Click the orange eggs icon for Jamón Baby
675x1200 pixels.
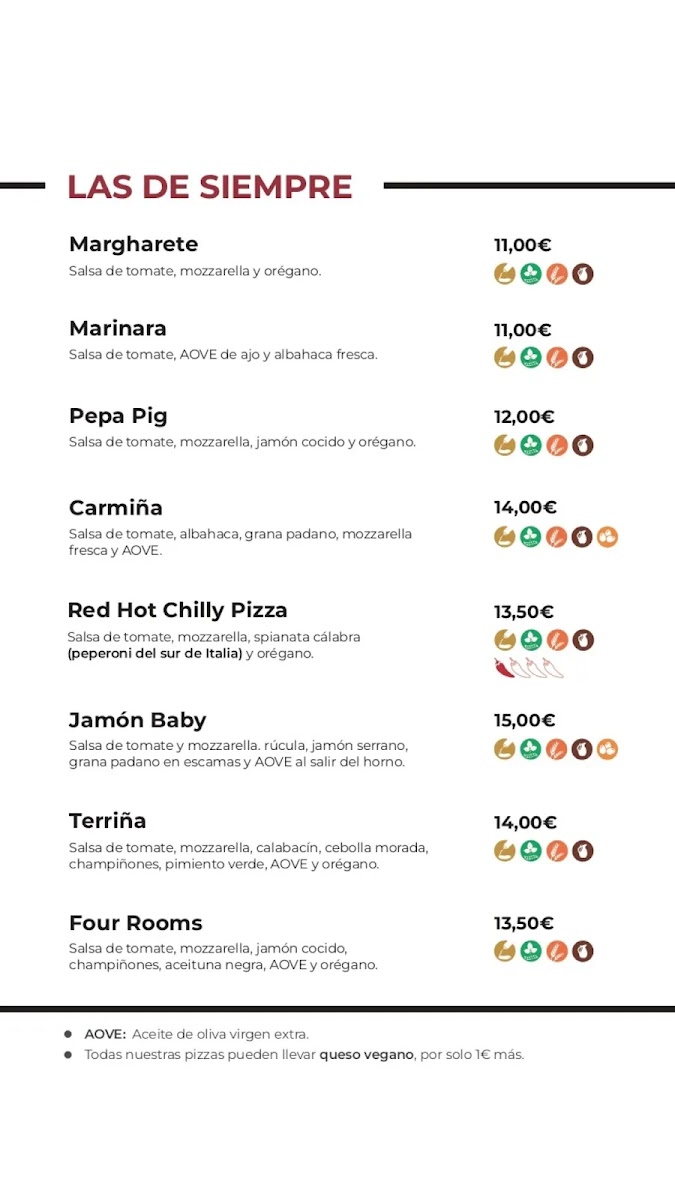pos(608,749)
